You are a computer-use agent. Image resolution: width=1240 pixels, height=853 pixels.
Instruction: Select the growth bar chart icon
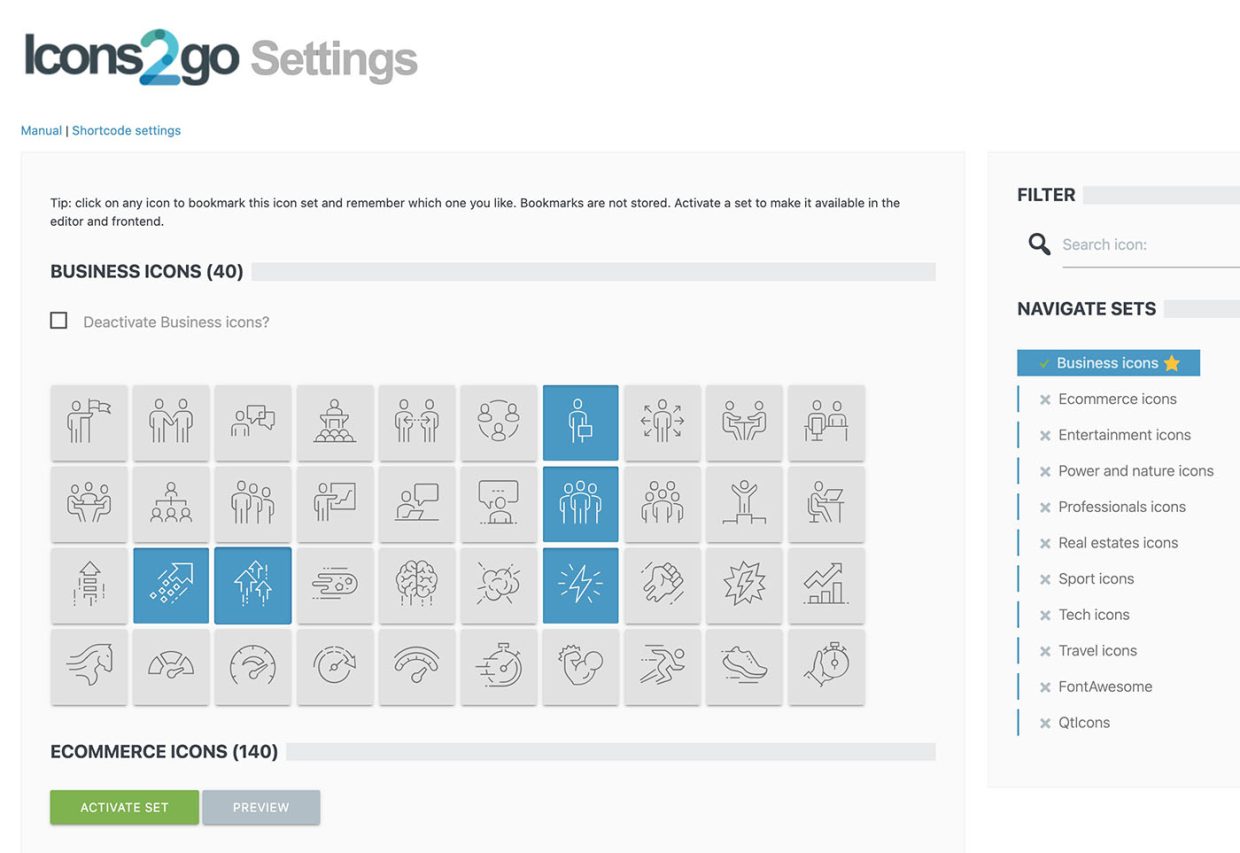click(826, 585)
